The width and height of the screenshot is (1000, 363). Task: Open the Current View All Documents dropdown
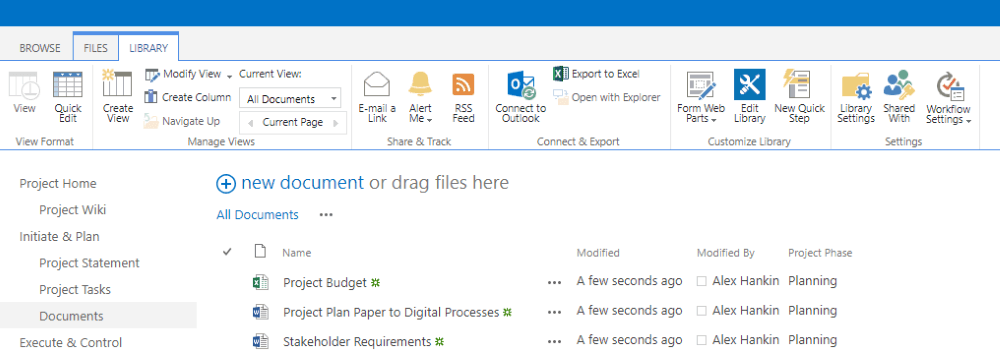tap(290, 99)
